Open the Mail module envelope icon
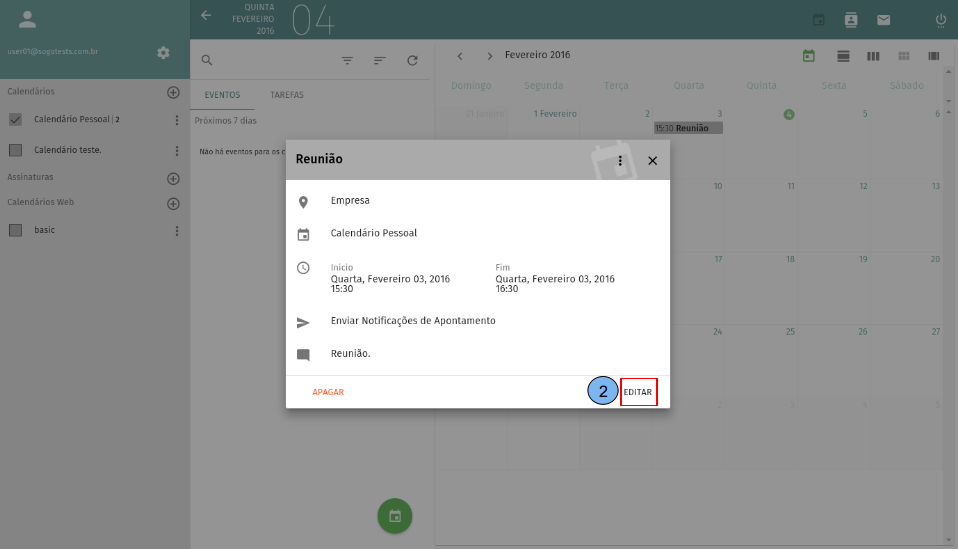The height and width of the screenshot is (549, 958). [x=884, y=20]
